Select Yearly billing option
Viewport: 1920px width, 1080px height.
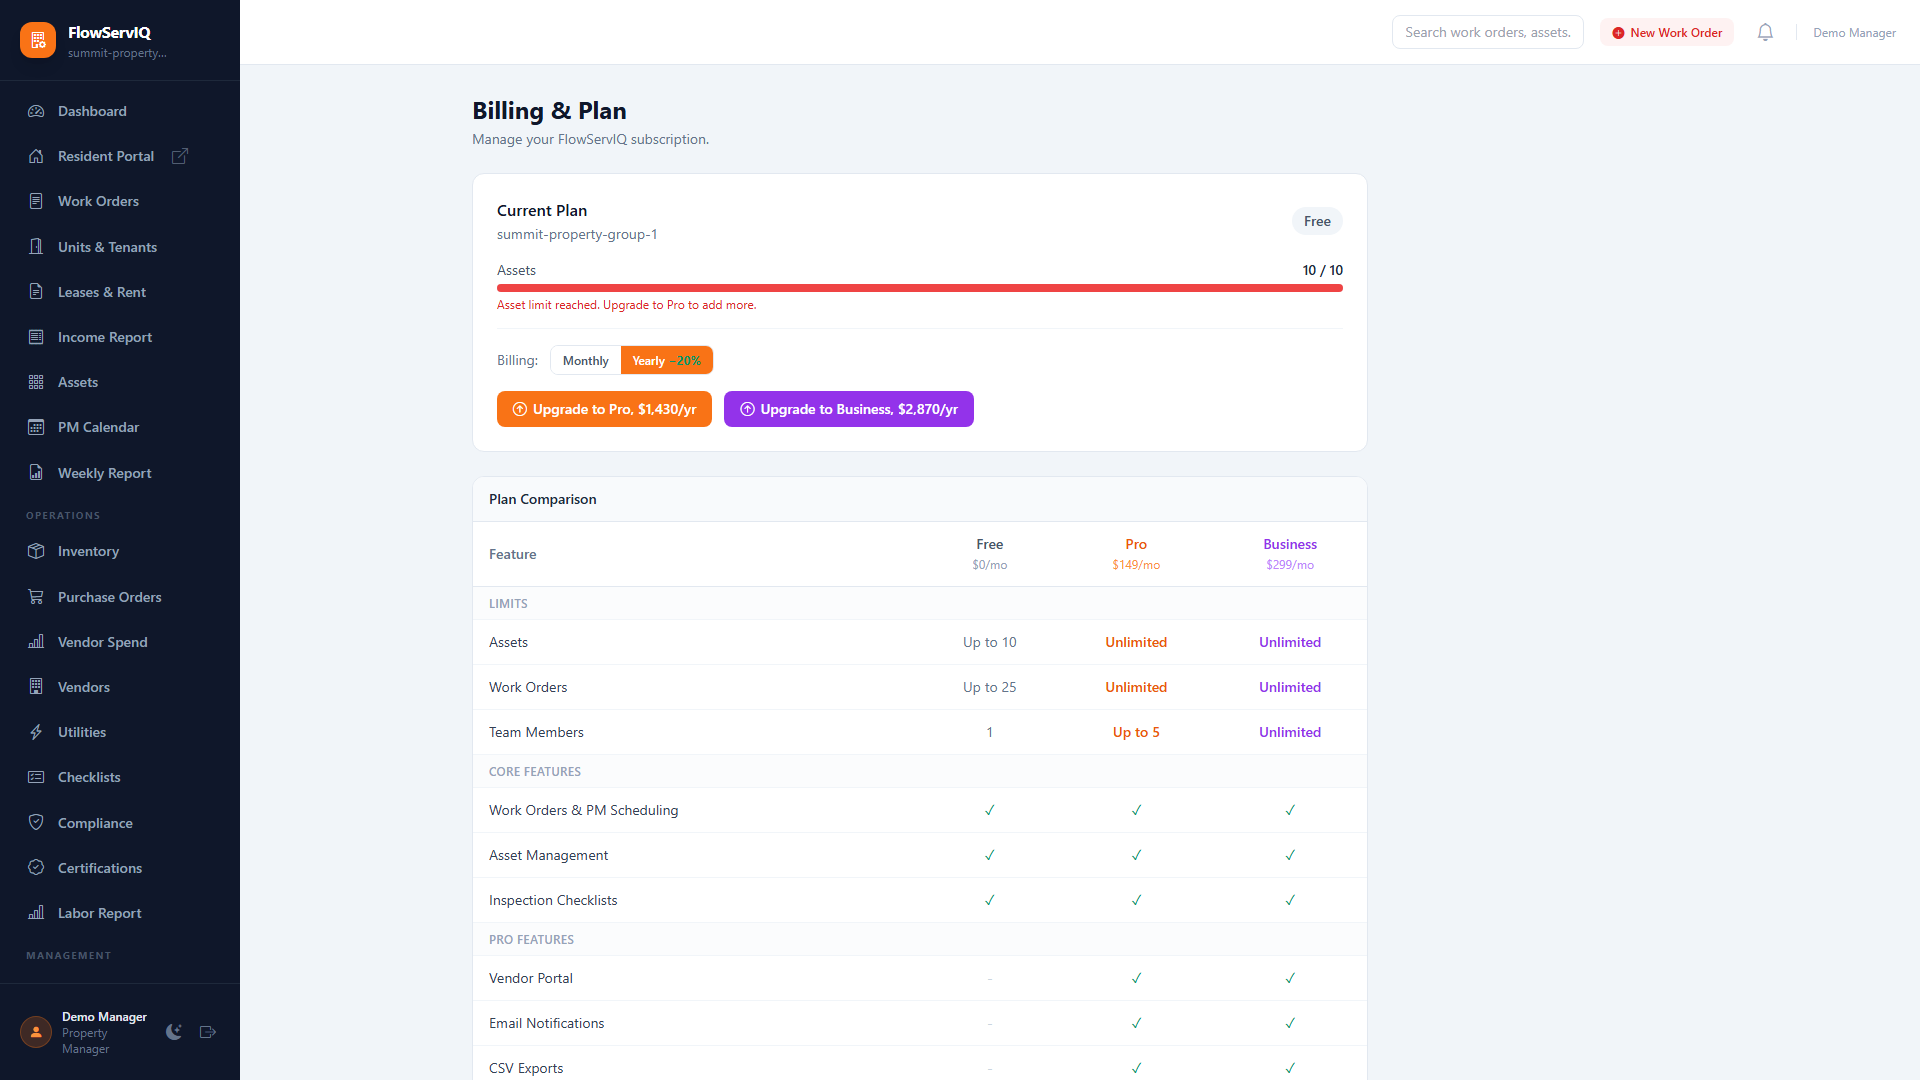tap(667, 360)
